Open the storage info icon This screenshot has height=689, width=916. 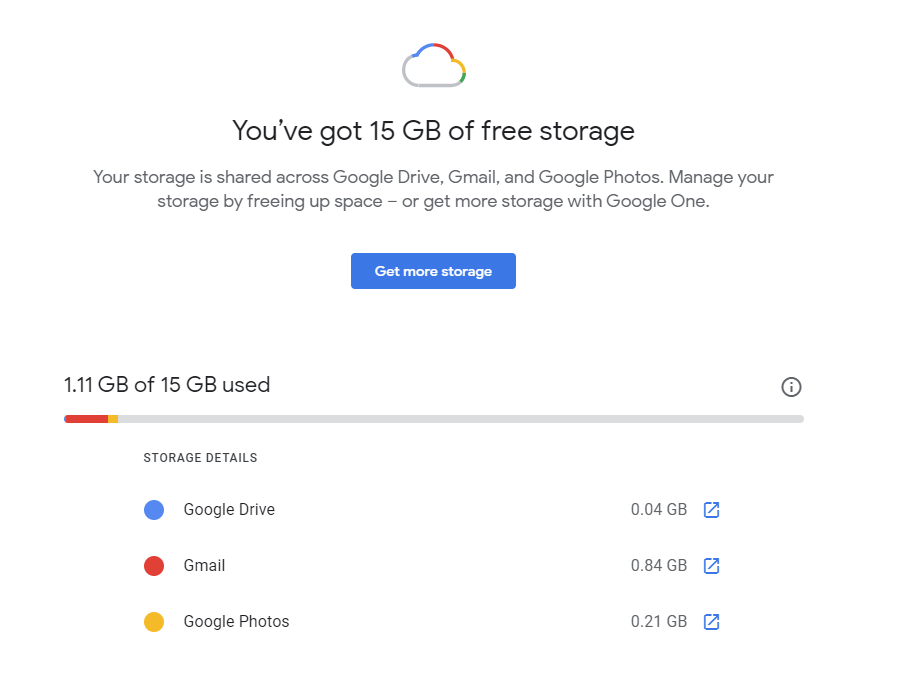point(791,387)
